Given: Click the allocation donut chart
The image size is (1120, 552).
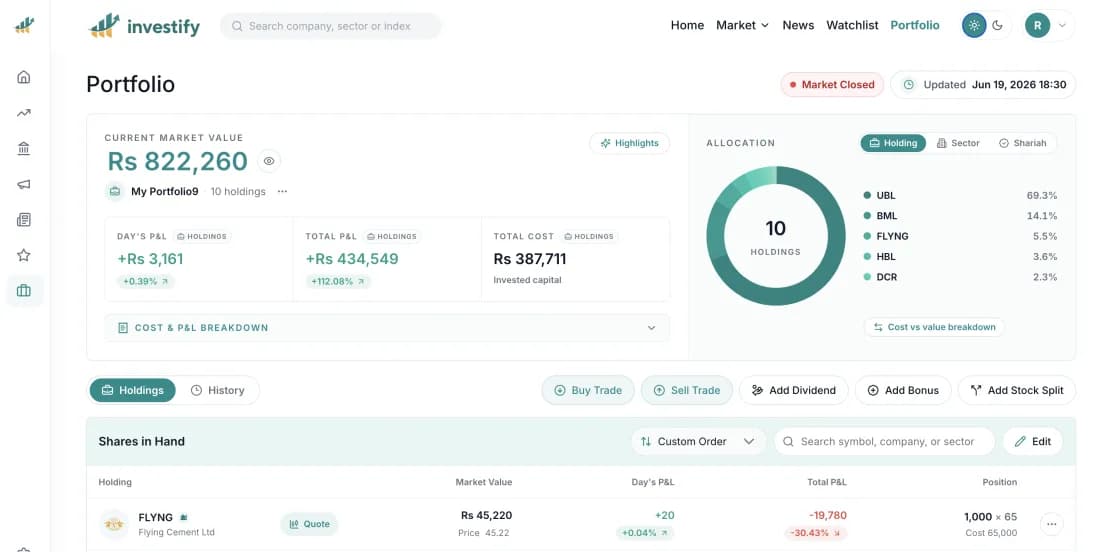Looking at the screenshot, I should click(776, 236).
